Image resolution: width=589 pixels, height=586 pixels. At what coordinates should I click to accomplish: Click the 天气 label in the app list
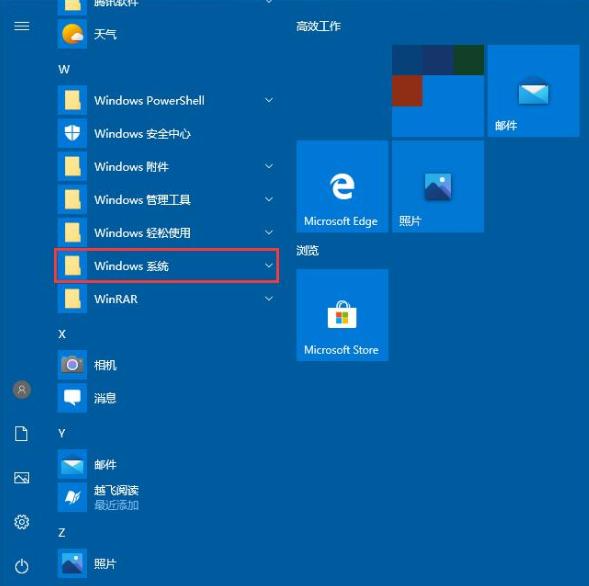tap(105, 34)
